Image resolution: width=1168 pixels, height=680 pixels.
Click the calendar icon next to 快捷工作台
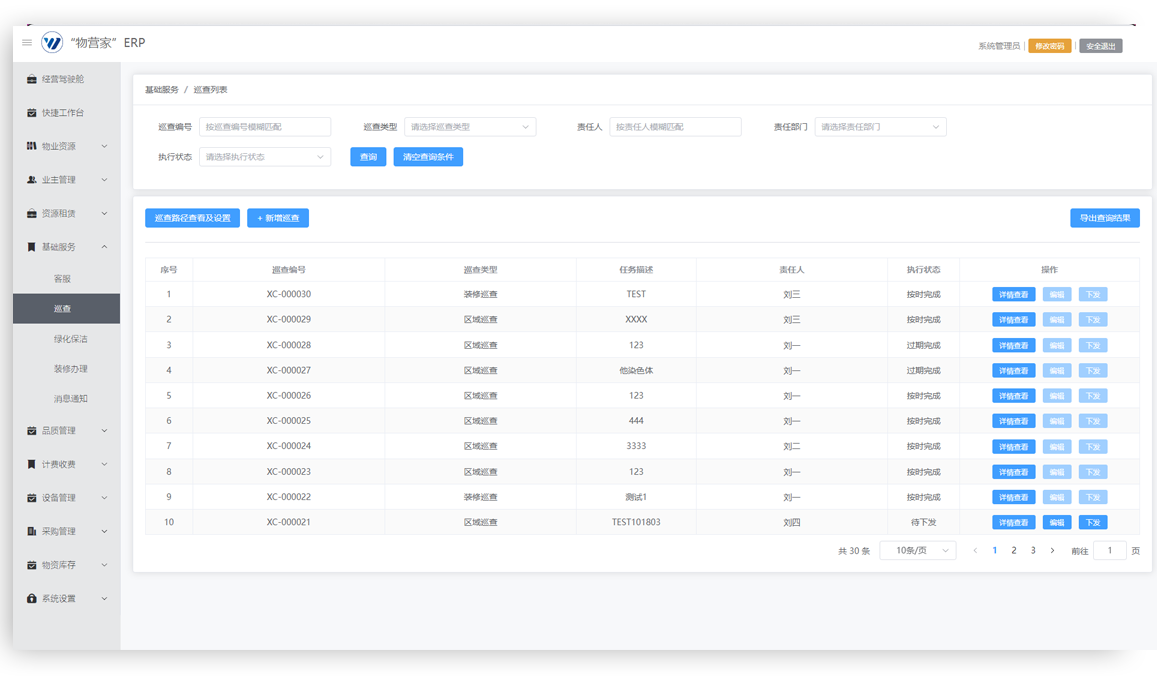[x=32, y=113]
